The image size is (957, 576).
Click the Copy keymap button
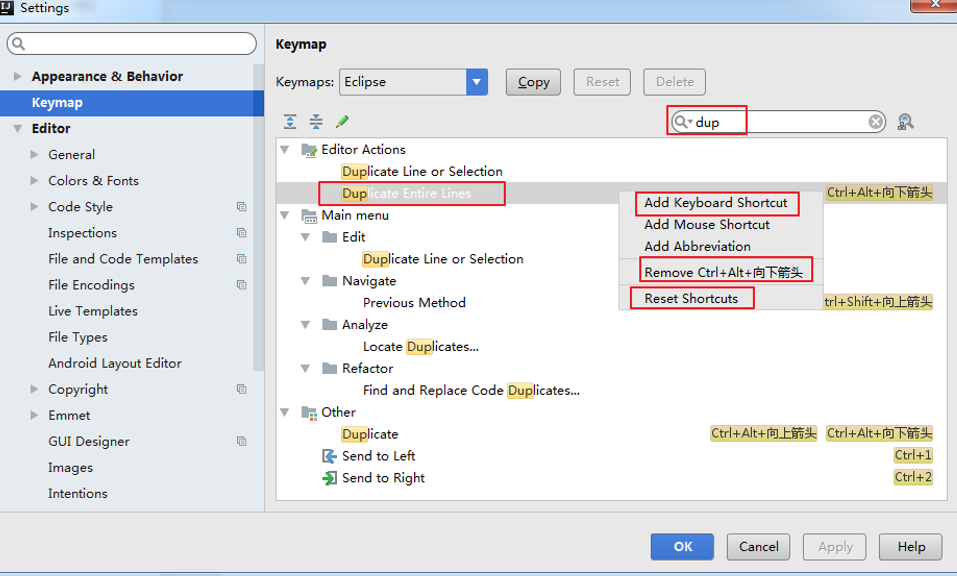533,82
